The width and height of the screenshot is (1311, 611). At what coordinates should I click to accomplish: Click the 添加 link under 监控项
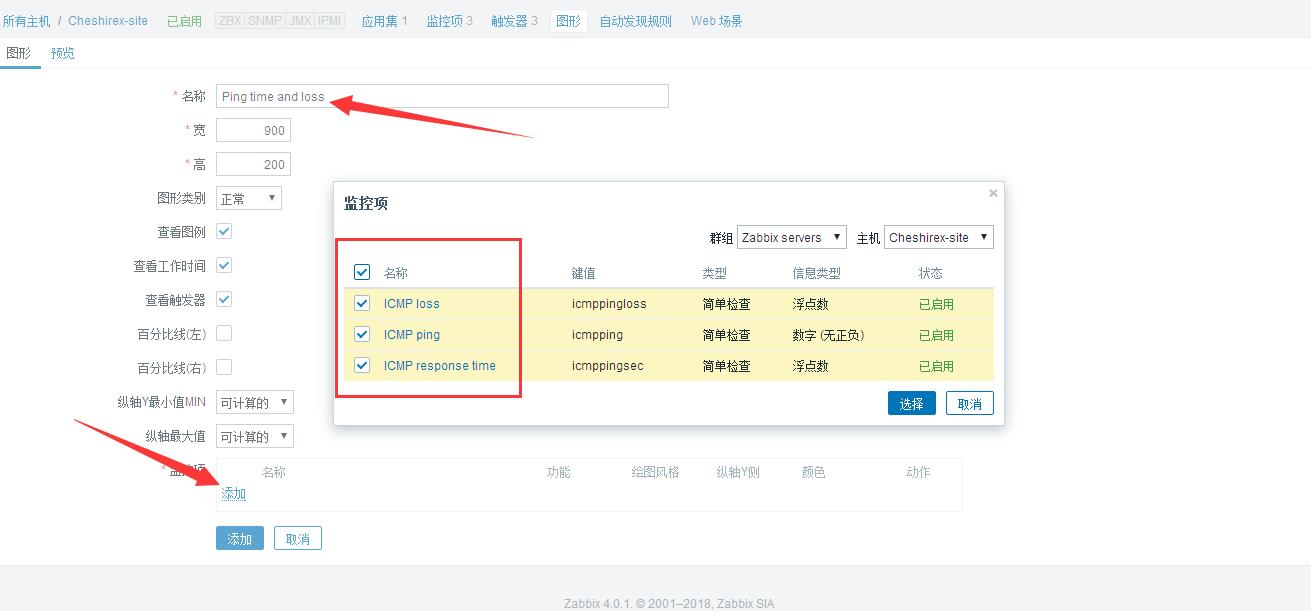point(233,494)
